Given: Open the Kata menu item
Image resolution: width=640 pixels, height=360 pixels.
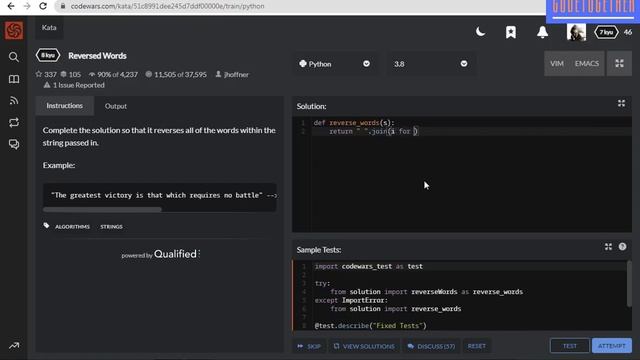Looking at the screenshot, I should pos(49,27).
